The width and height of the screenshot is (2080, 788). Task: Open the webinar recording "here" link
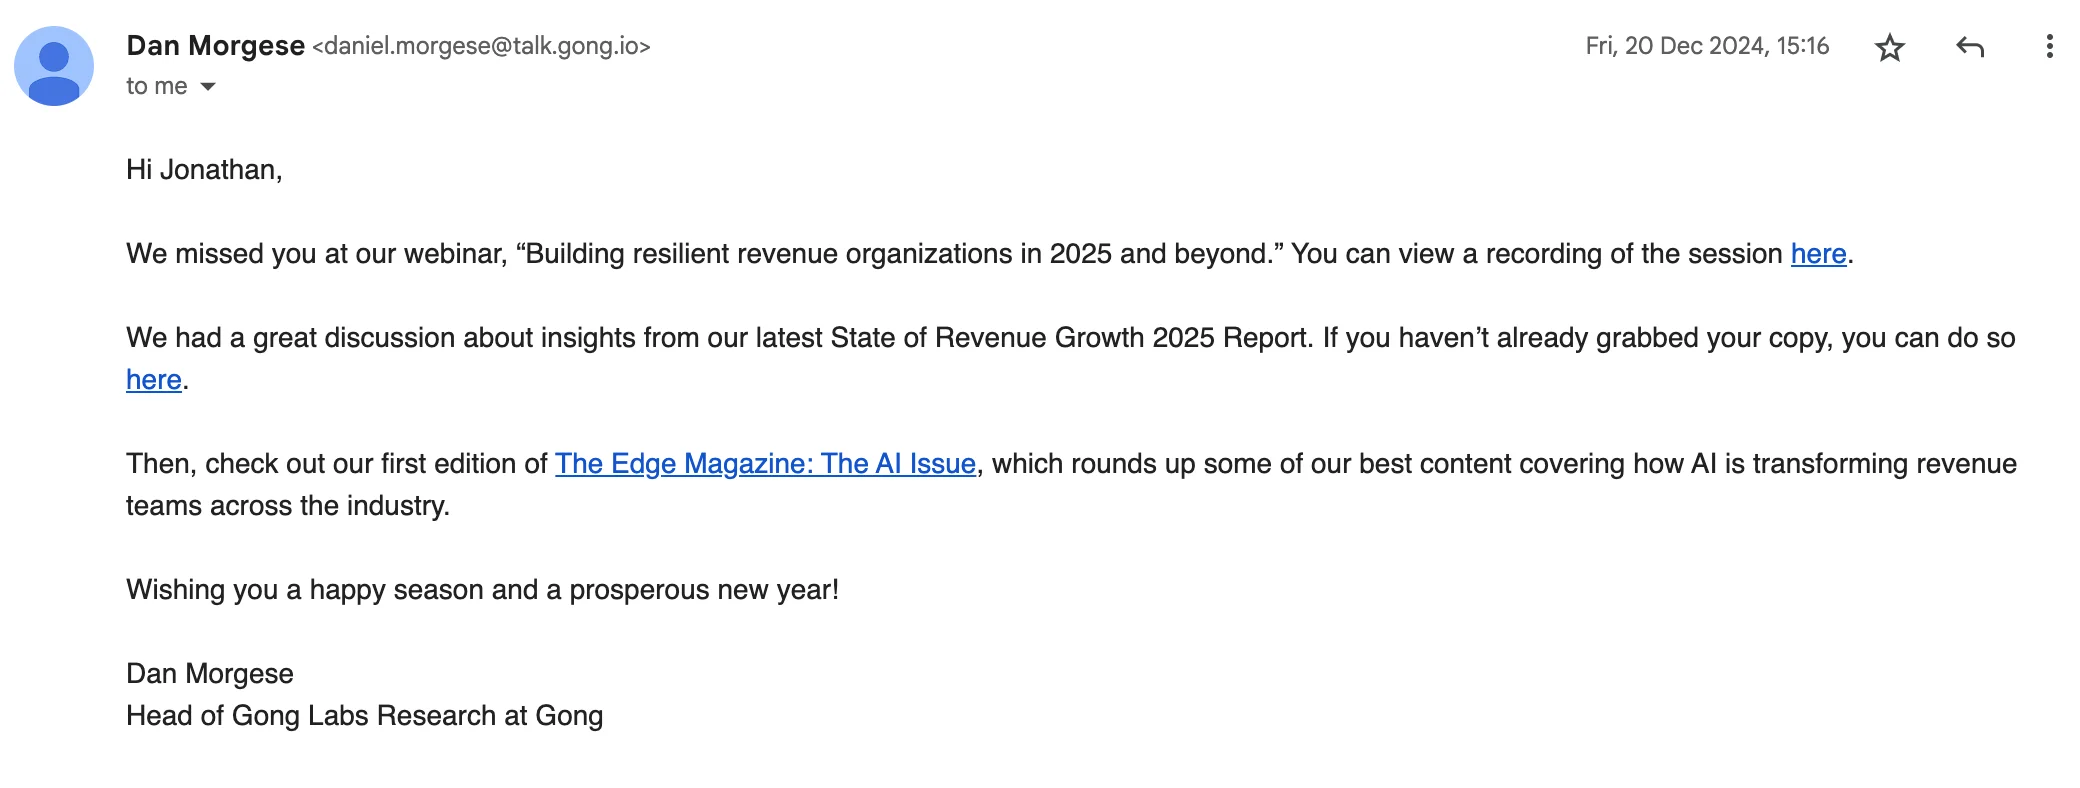(1817, 254)
